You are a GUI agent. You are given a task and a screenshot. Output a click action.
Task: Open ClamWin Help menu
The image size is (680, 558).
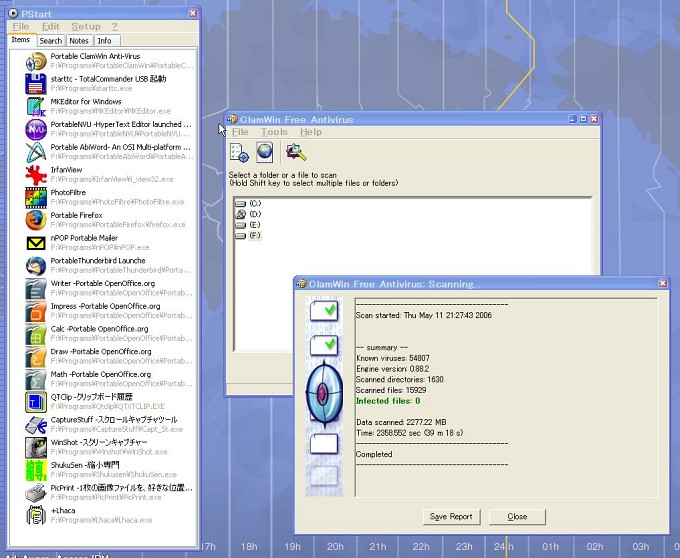pyautogui.click(x=311, y=132)
